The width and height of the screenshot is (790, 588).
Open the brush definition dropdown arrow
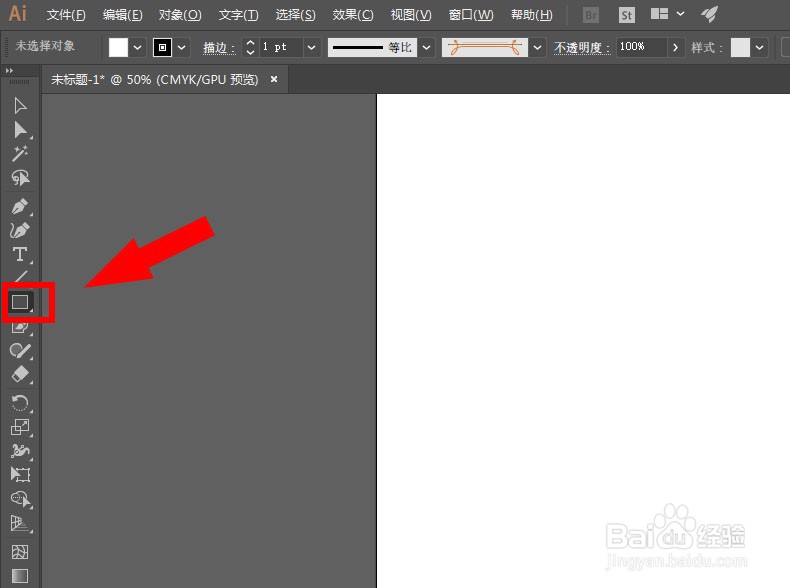coord(537,48)
